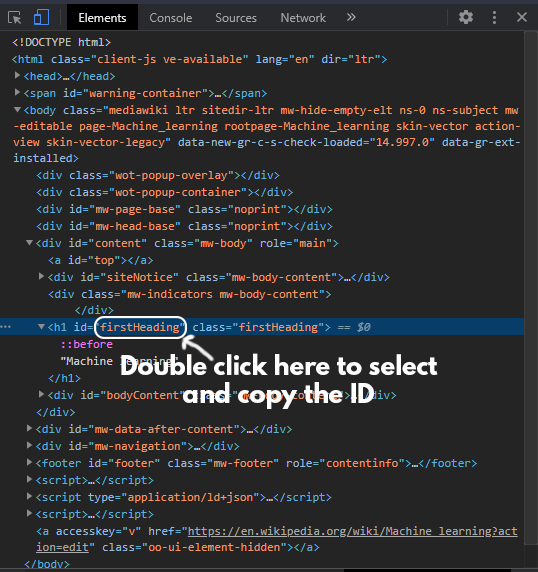Viewport: 538px width, 572px height.
Task: Open the three-dot customize DevTools menu
Action: tap(494, 18)
